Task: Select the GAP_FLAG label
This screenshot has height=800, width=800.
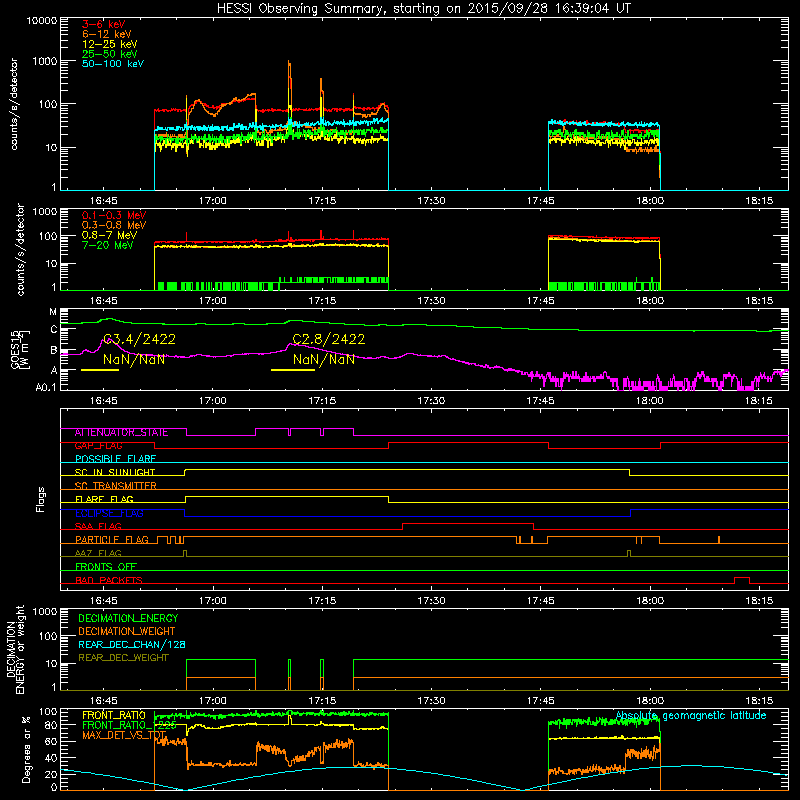Action: 98,446
